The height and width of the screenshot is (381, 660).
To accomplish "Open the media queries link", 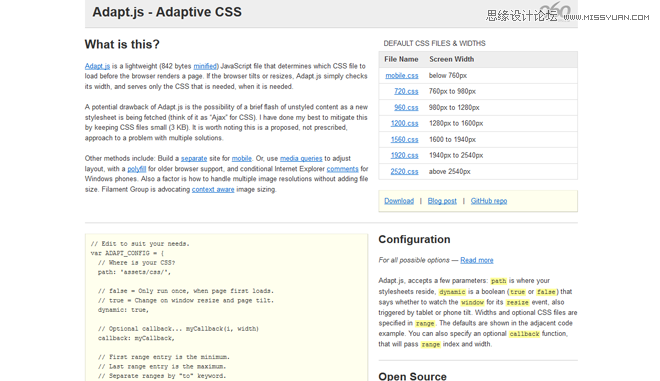I will (x=301, y=158).
